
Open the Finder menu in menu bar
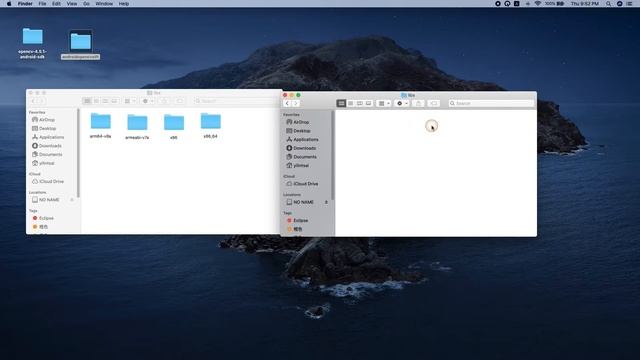click(x=25, y=4)
